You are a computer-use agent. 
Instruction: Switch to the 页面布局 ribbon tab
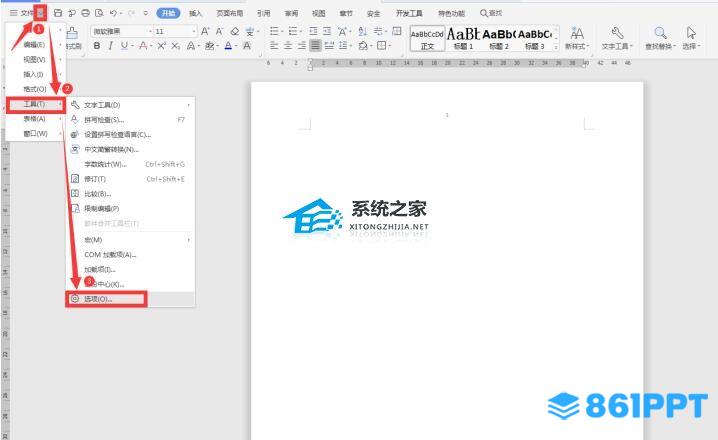tap(230, 13)
